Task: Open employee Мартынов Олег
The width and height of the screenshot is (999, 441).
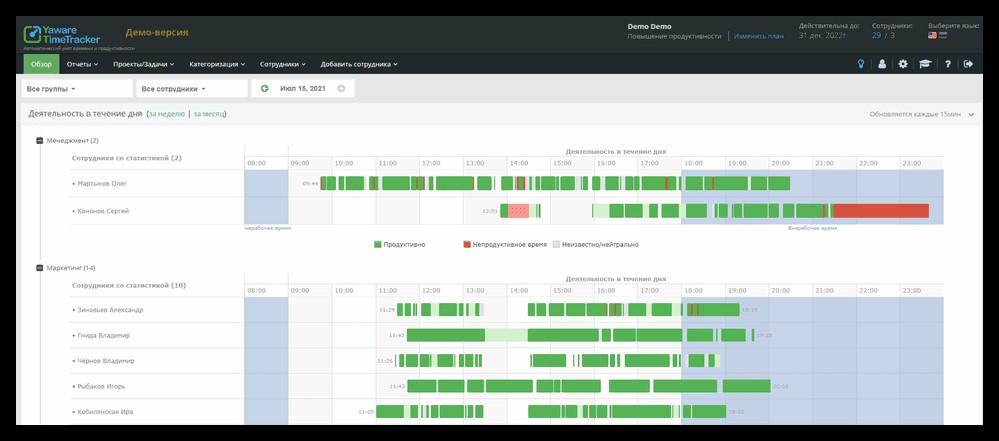Action: coord(102,184)
